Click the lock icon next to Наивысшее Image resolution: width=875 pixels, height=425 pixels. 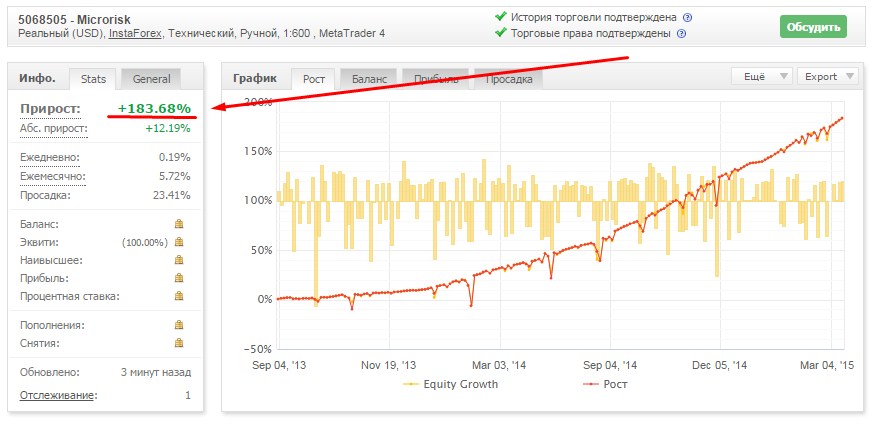click(180, 260)
